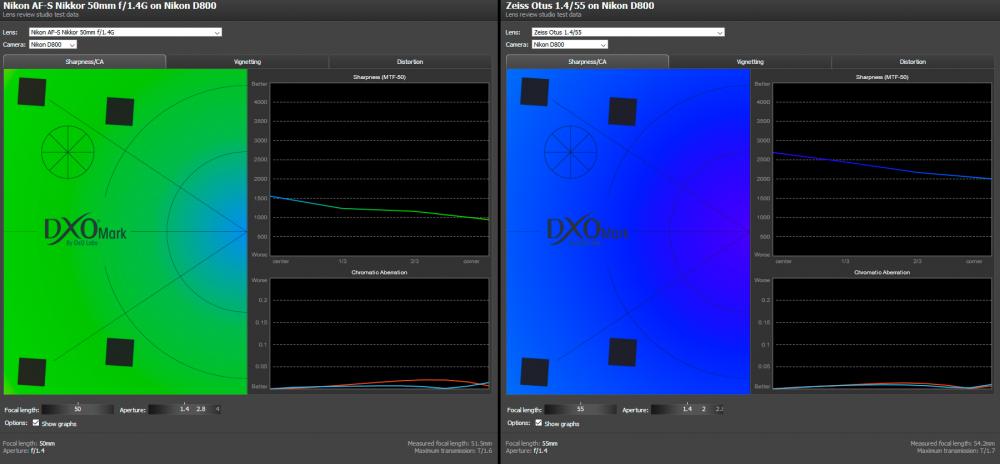Image resolution: width=1000 pixels, height=464 pixels.
Task: Set Nikon aperture slider to 1.4
Action: pyautogui.click(x=184, y=409)
